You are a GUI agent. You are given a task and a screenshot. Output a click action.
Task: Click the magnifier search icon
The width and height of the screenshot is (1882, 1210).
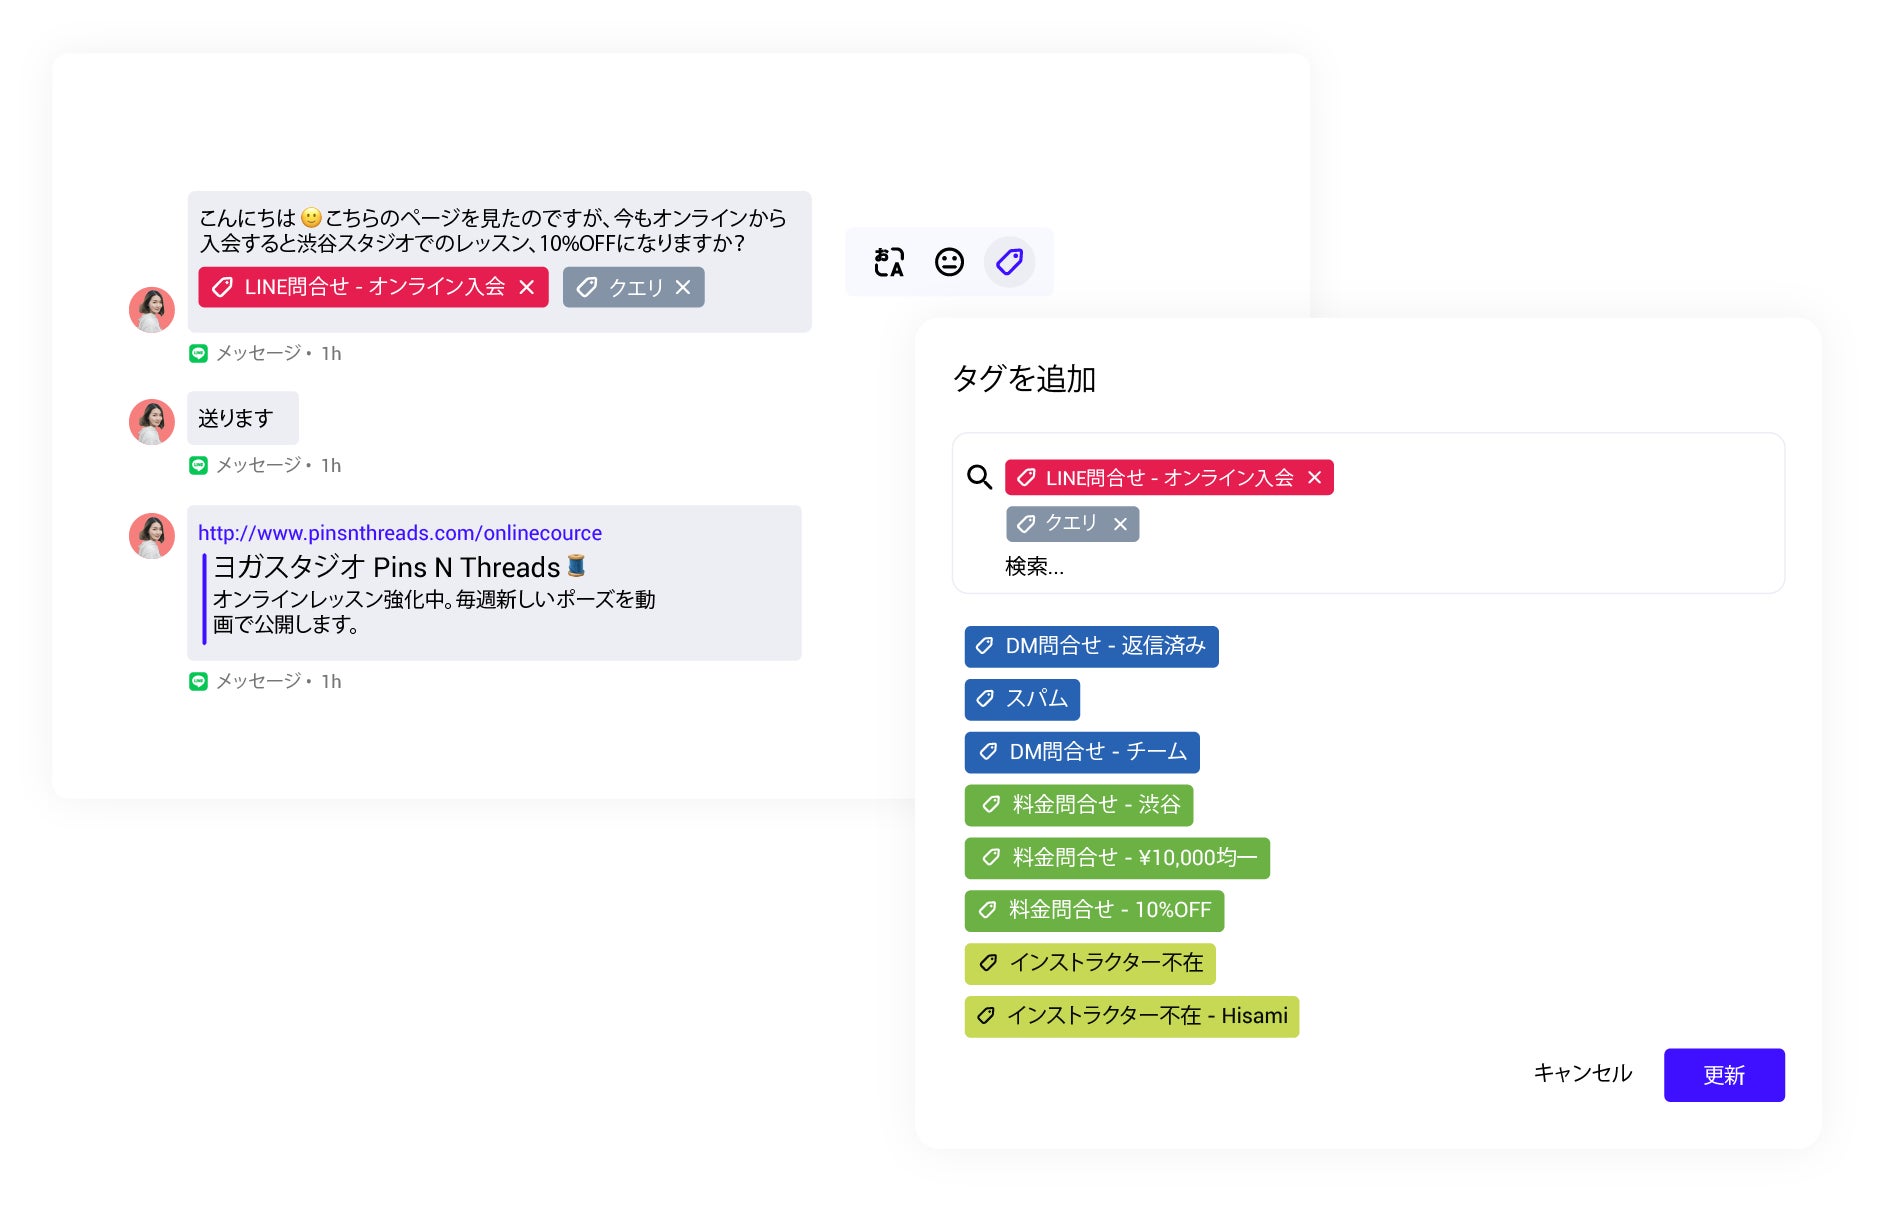click(979, 477)
